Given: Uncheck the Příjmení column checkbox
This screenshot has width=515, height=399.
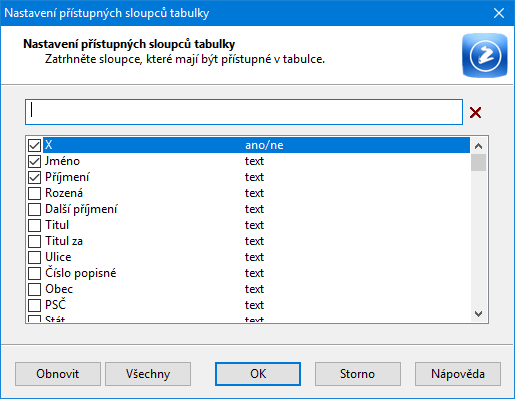Looking at the screenshot, I should (34, 177).
